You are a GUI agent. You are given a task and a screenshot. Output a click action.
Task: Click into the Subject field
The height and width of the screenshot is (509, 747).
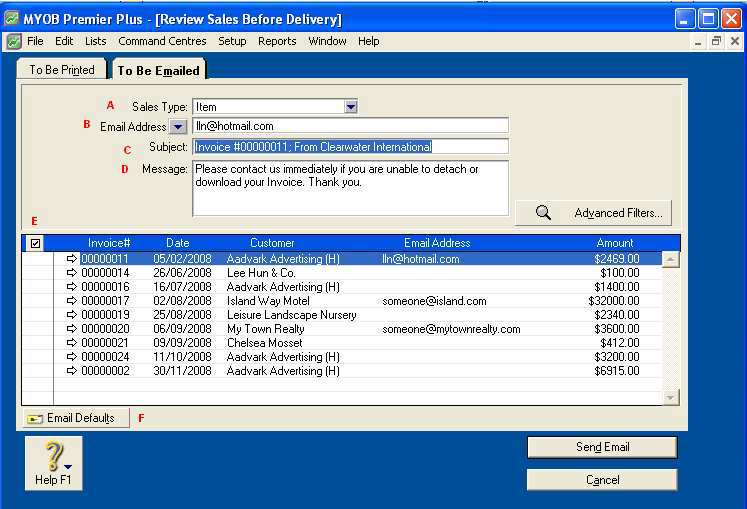click(x=351, y=147)
